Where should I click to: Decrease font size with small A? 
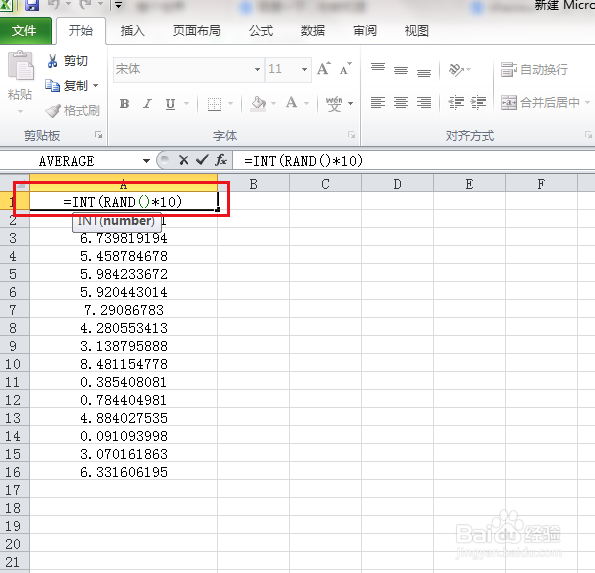[x=346, y=69]
